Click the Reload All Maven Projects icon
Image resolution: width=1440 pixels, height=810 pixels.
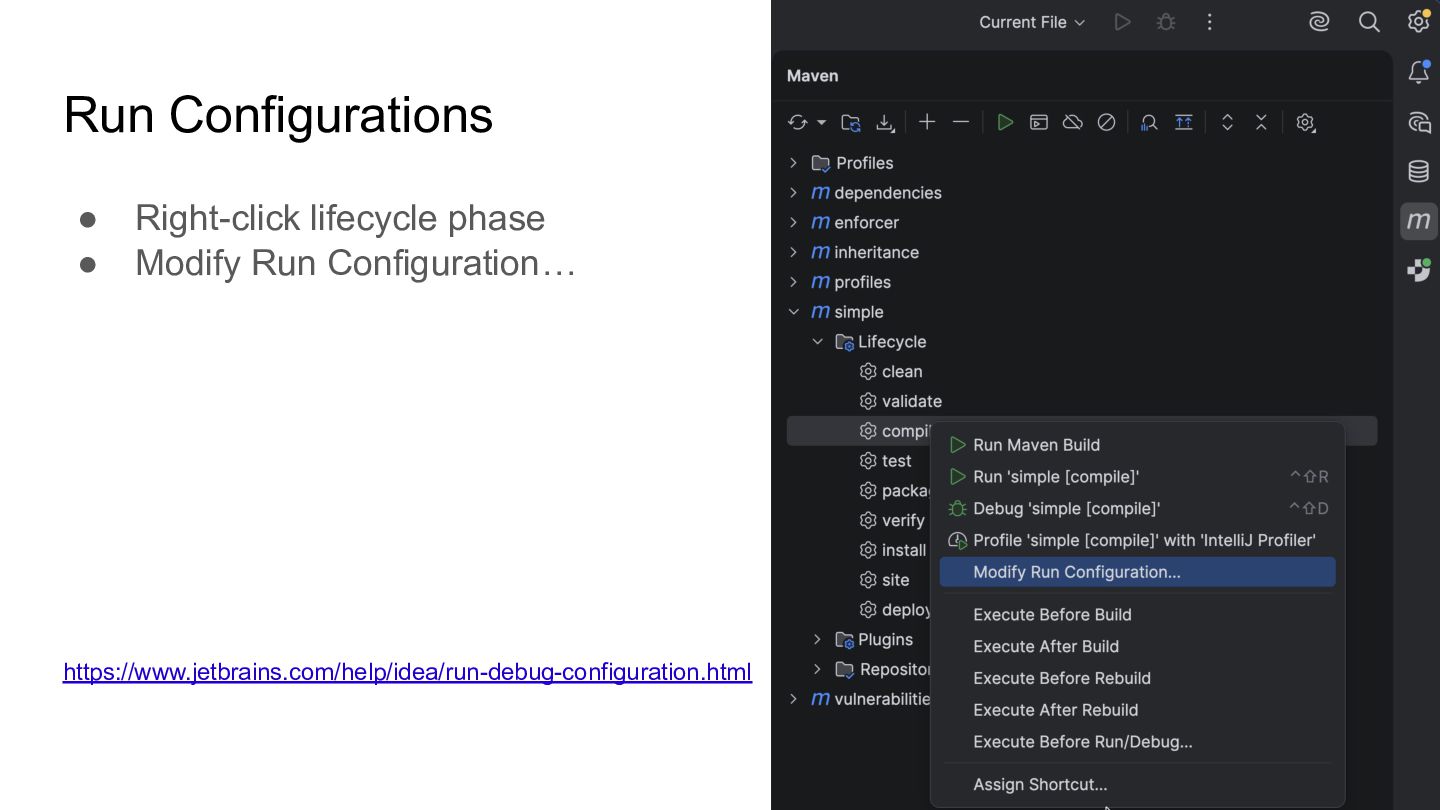pyautogui.click(x=797, y=122)
